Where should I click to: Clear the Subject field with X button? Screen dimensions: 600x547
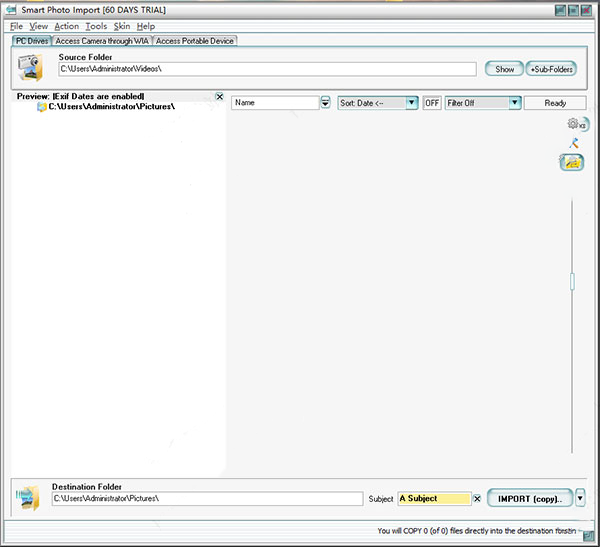click(x=477, y=499)
